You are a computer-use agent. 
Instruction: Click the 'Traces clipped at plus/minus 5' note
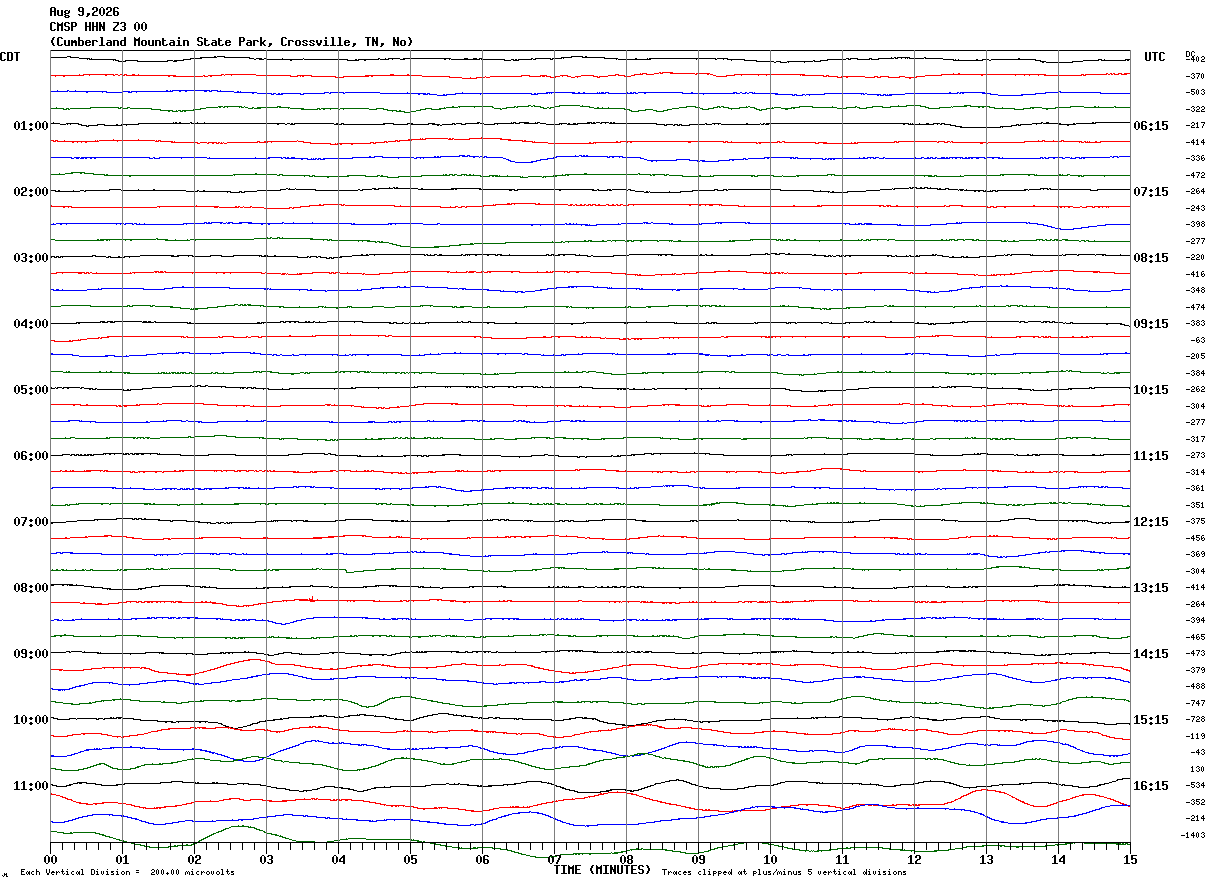pos(784,873)
